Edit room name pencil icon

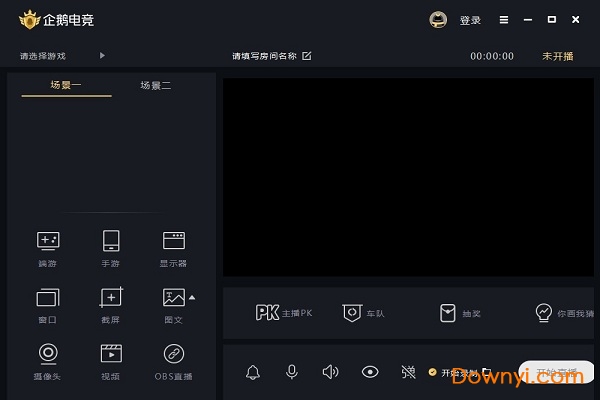(x=307, y=56)
